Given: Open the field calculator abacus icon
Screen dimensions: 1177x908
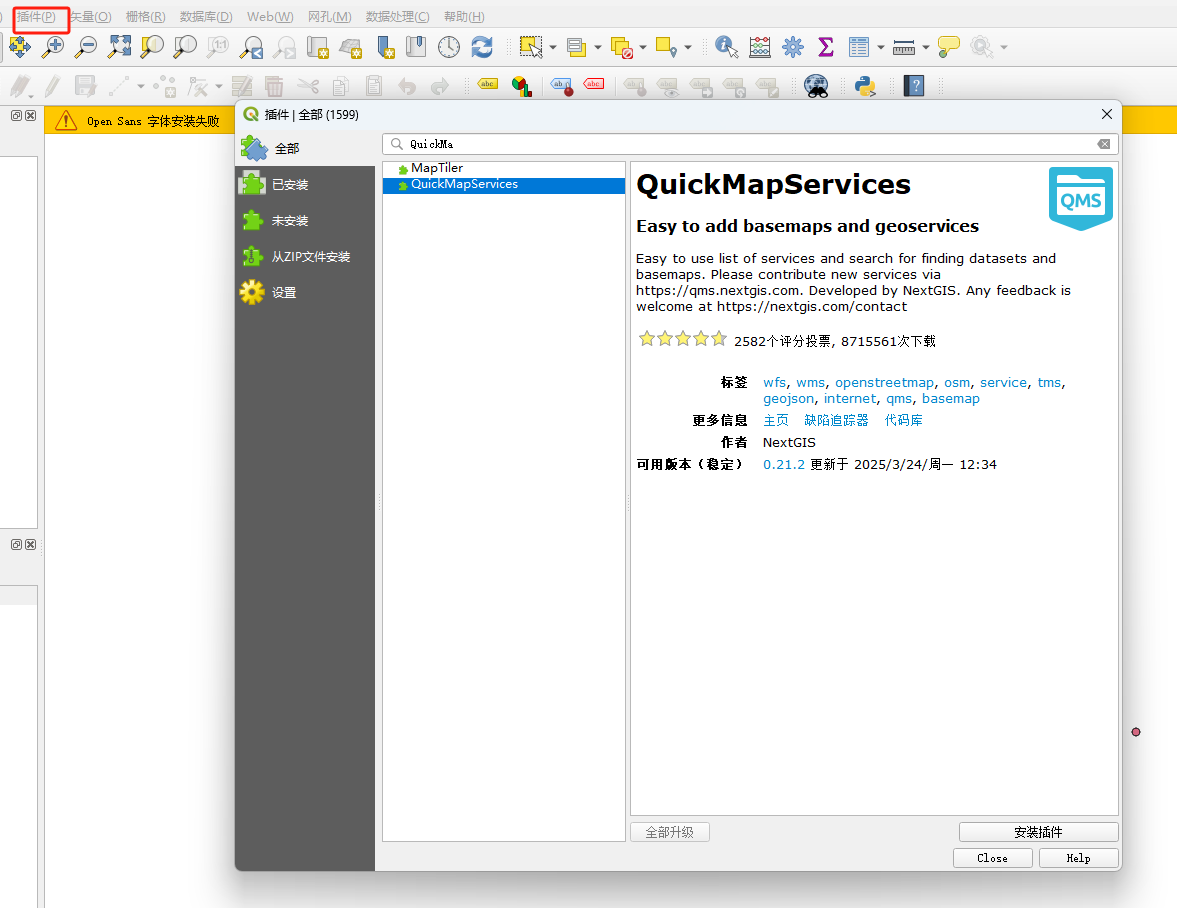Looking at the screenshot, I should (x=760, y=46).
